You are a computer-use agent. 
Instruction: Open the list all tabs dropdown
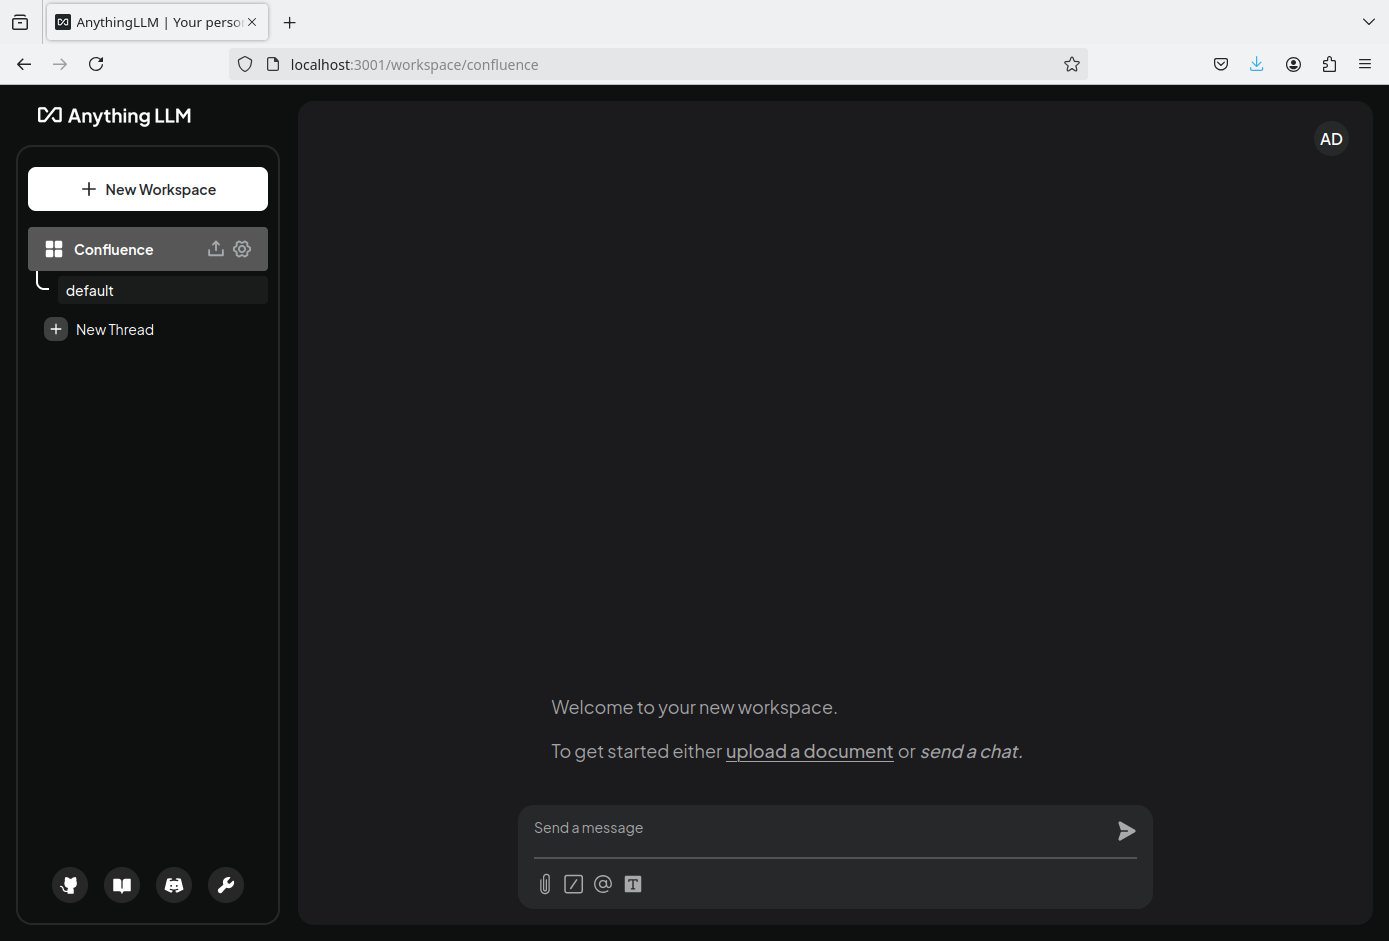point(1369,22)
